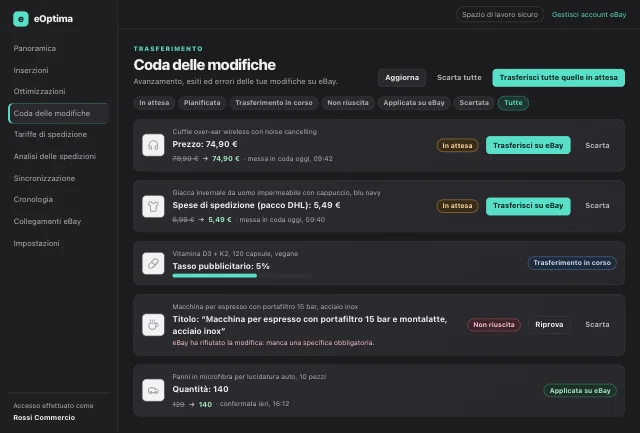This screenshot has width=640, height=433.
Task: Open the Gestisci account eBay link
Action: tap(589, 15)
